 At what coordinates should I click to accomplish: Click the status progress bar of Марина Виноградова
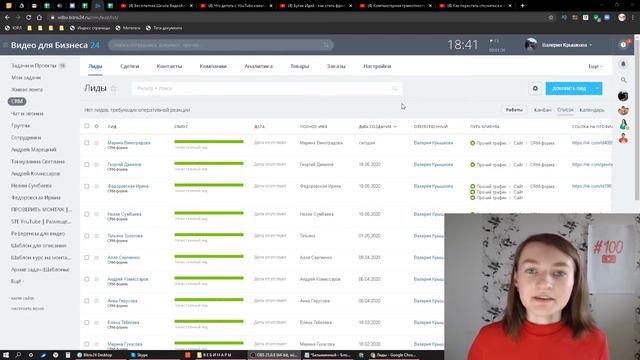click(x=209, y=142)
